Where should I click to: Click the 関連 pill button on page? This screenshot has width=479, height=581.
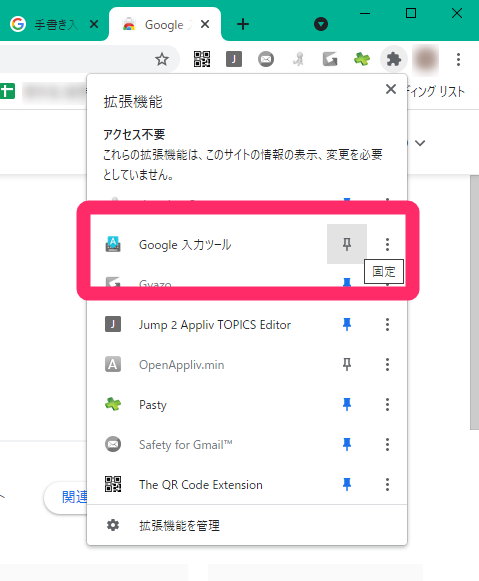point(67,497)
